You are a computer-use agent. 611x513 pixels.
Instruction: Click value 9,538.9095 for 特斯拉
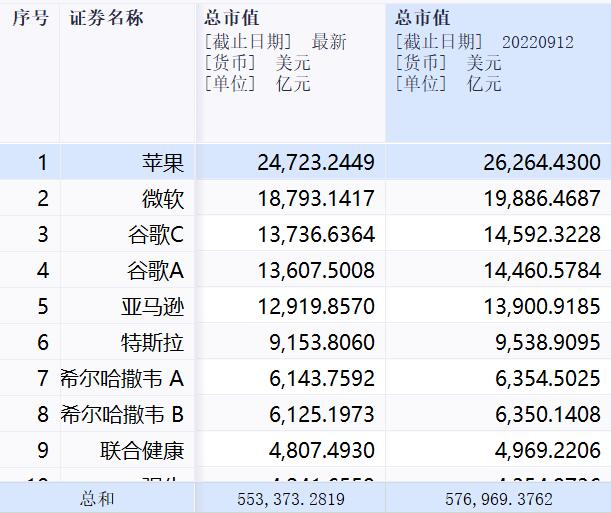pos(548,342)
